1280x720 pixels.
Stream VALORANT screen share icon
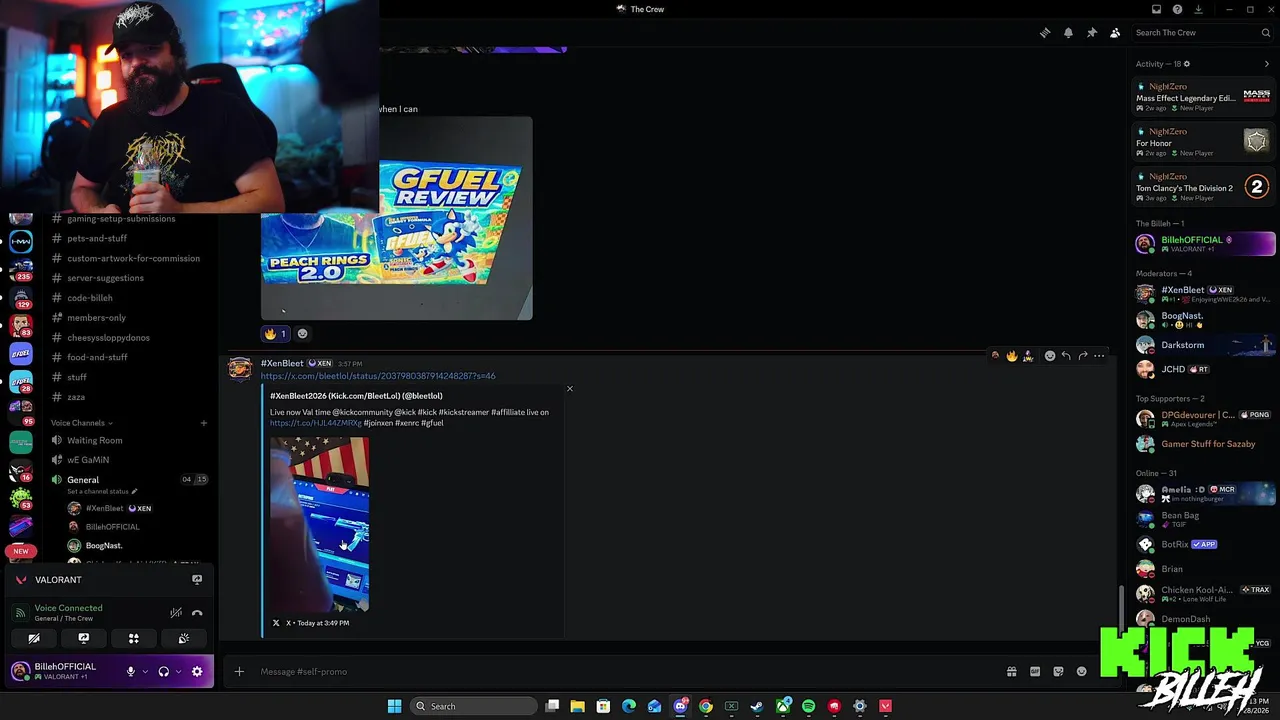(197, 580)
